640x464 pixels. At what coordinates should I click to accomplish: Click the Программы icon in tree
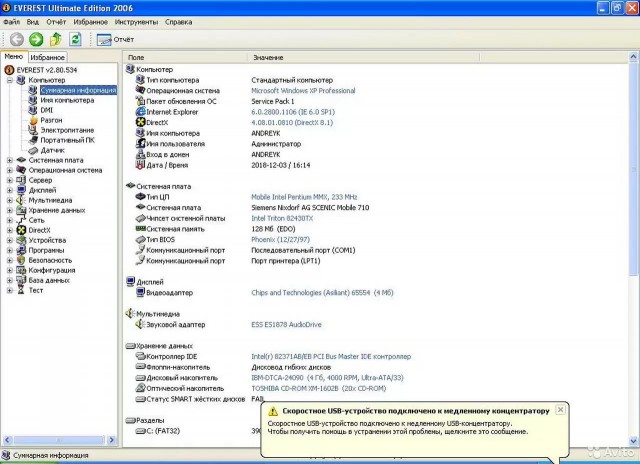tap(21, 250)
